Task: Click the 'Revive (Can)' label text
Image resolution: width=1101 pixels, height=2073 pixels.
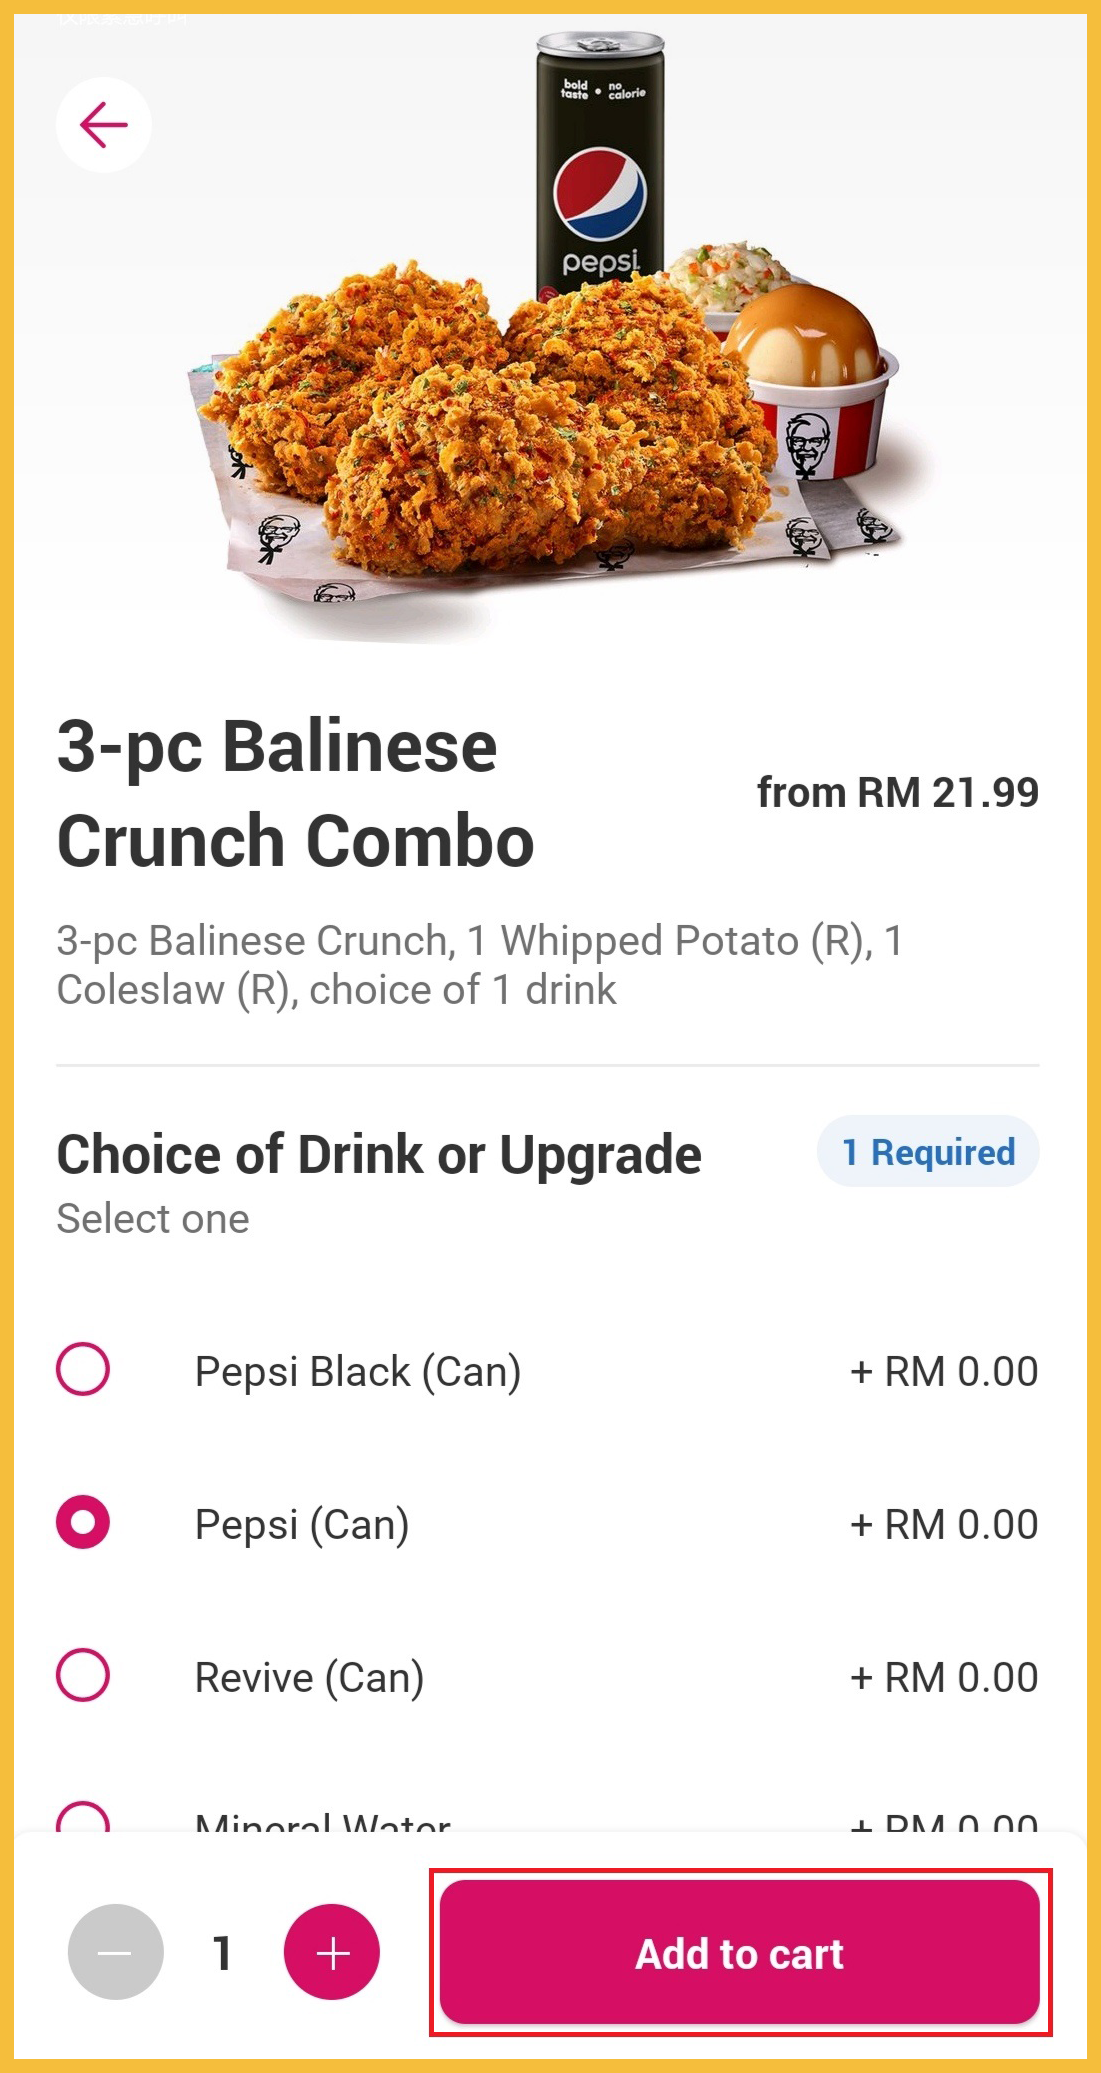Action: [309, 1677]
